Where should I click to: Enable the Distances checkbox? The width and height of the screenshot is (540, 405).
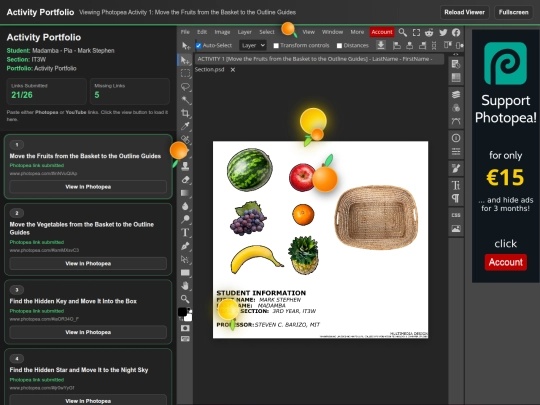[339, 45]
